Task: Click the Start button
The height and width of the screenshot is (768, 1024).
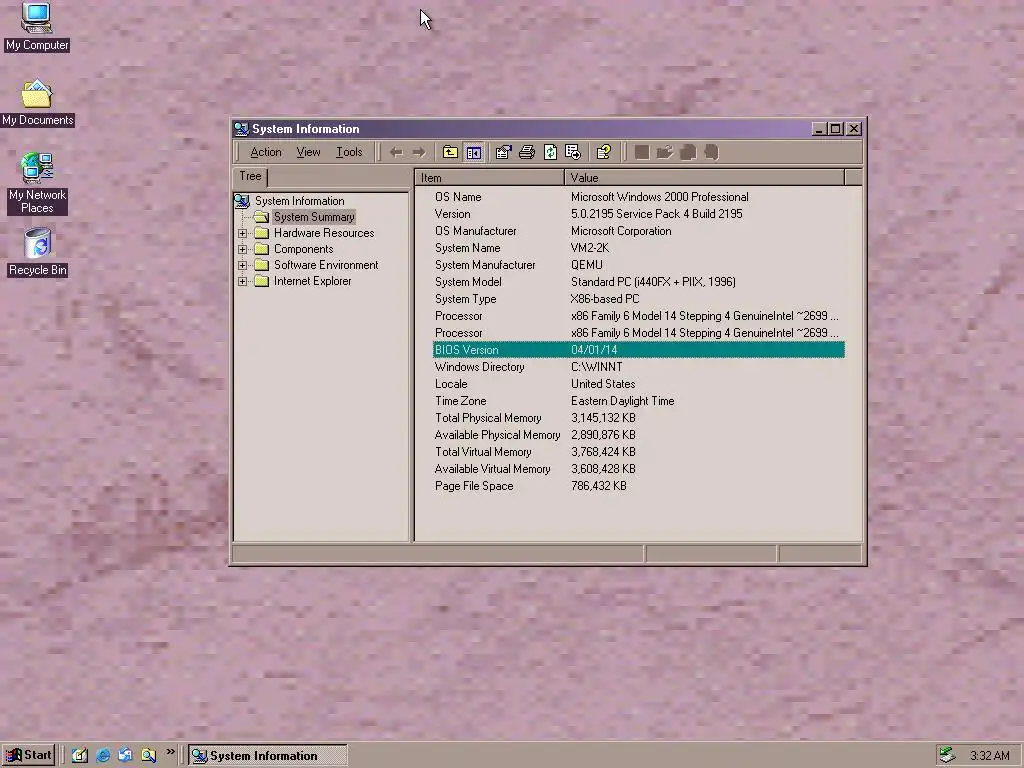Action: [x=28, y=756]
